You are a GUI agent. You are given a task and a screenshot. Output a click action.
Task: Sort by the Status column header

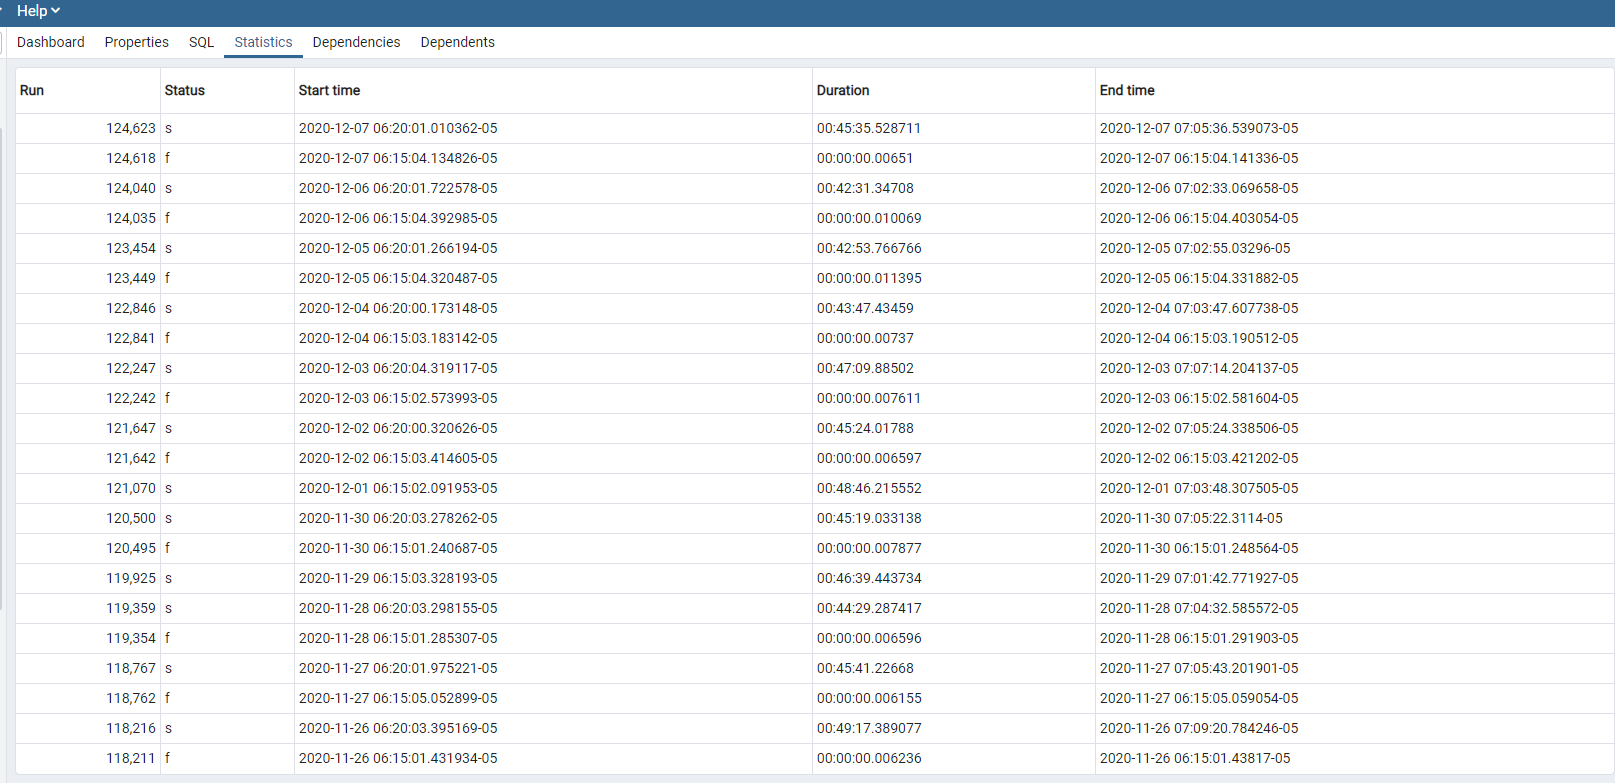coord(184,90)
